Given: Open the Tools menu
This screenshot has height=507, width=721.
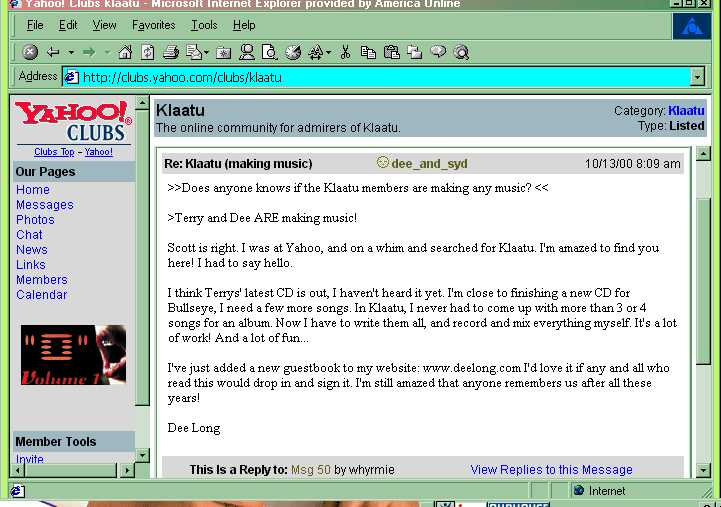Looking at the screenshot, I should pos(204,25).
